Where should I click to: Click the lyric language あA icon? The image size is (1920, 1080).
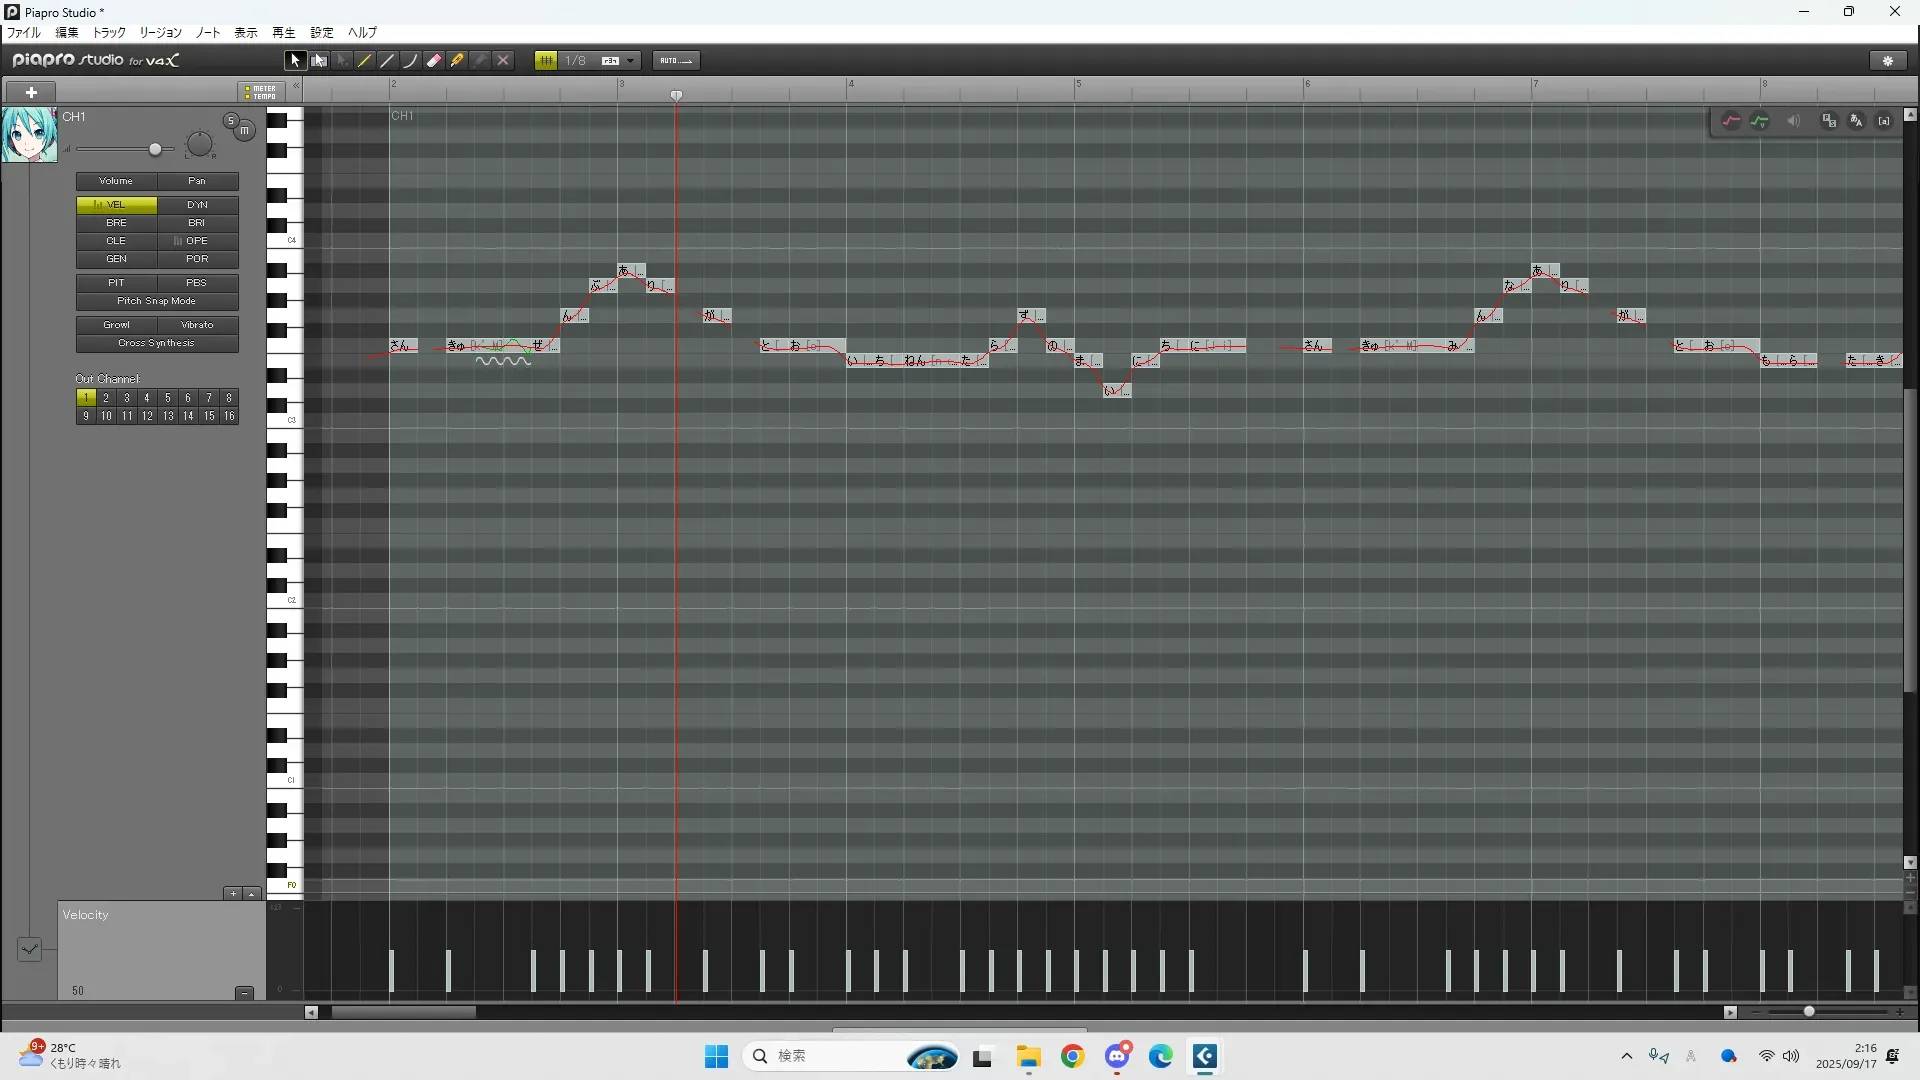1856,121
